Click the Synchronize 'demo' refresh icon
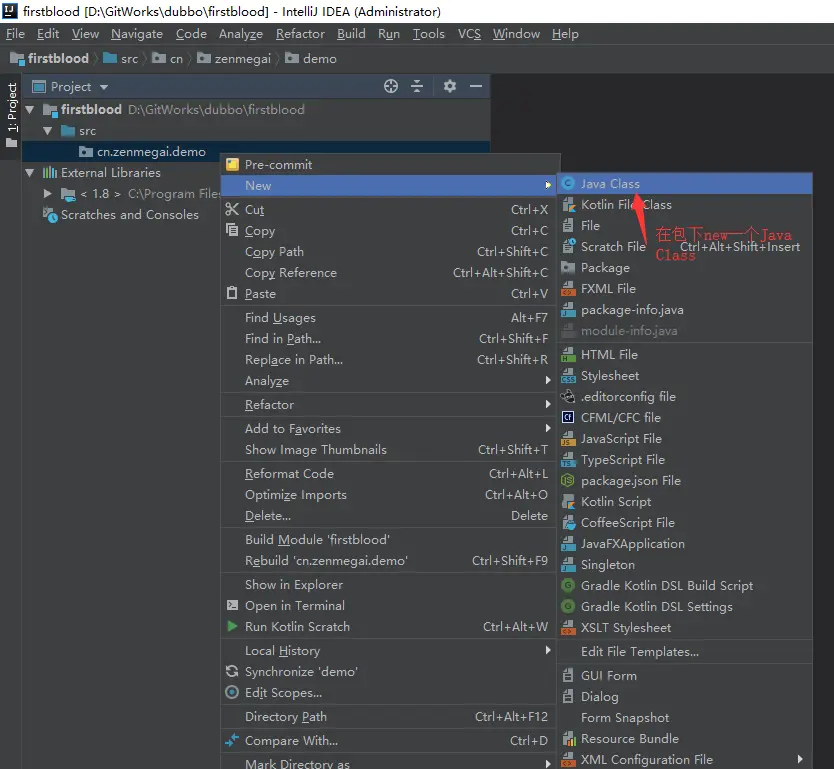Viewport: 834px width, 769px height. 232,671
